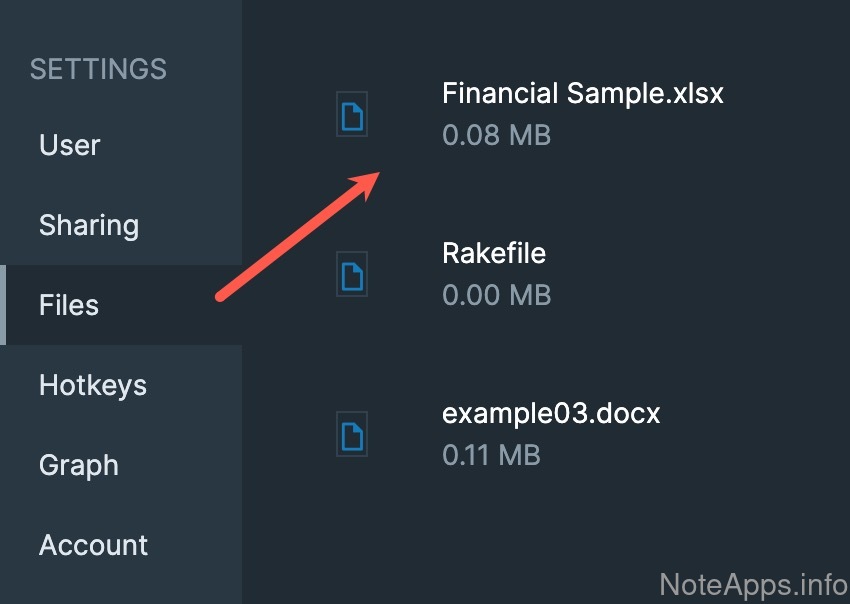Open the Financial Sample.xlsx file name
Image resolution: width=850 pixels, height=604 pixels.
(582, 94)
